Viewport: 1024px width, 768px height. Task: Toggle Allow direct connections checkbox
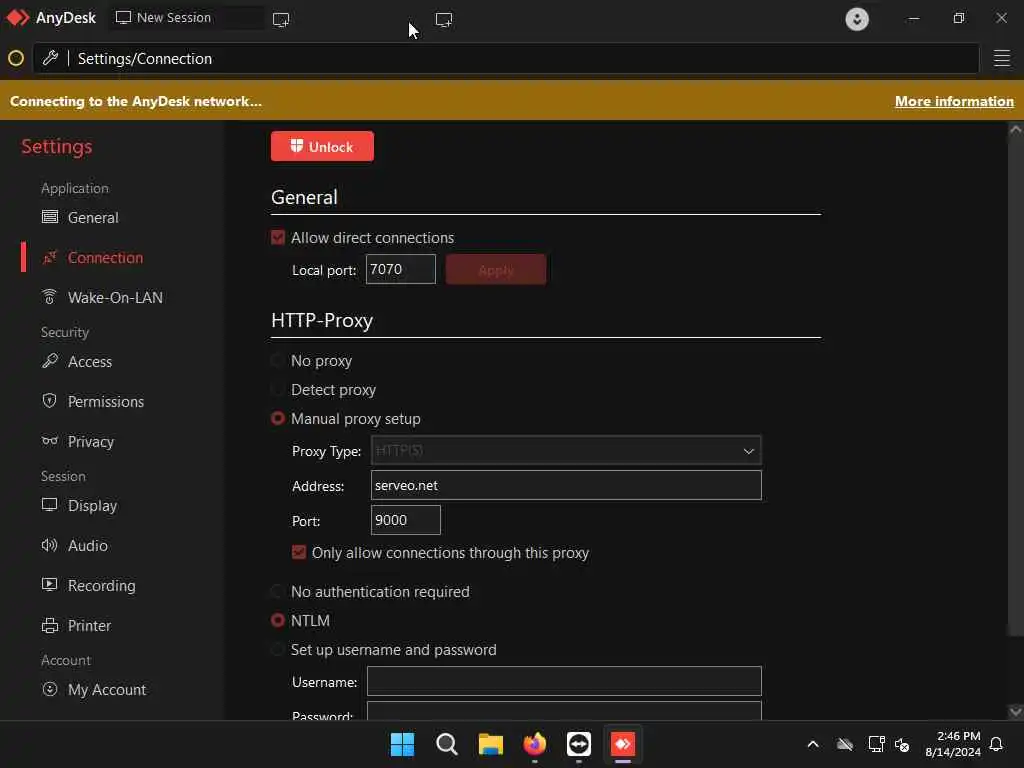click(278, 238)
